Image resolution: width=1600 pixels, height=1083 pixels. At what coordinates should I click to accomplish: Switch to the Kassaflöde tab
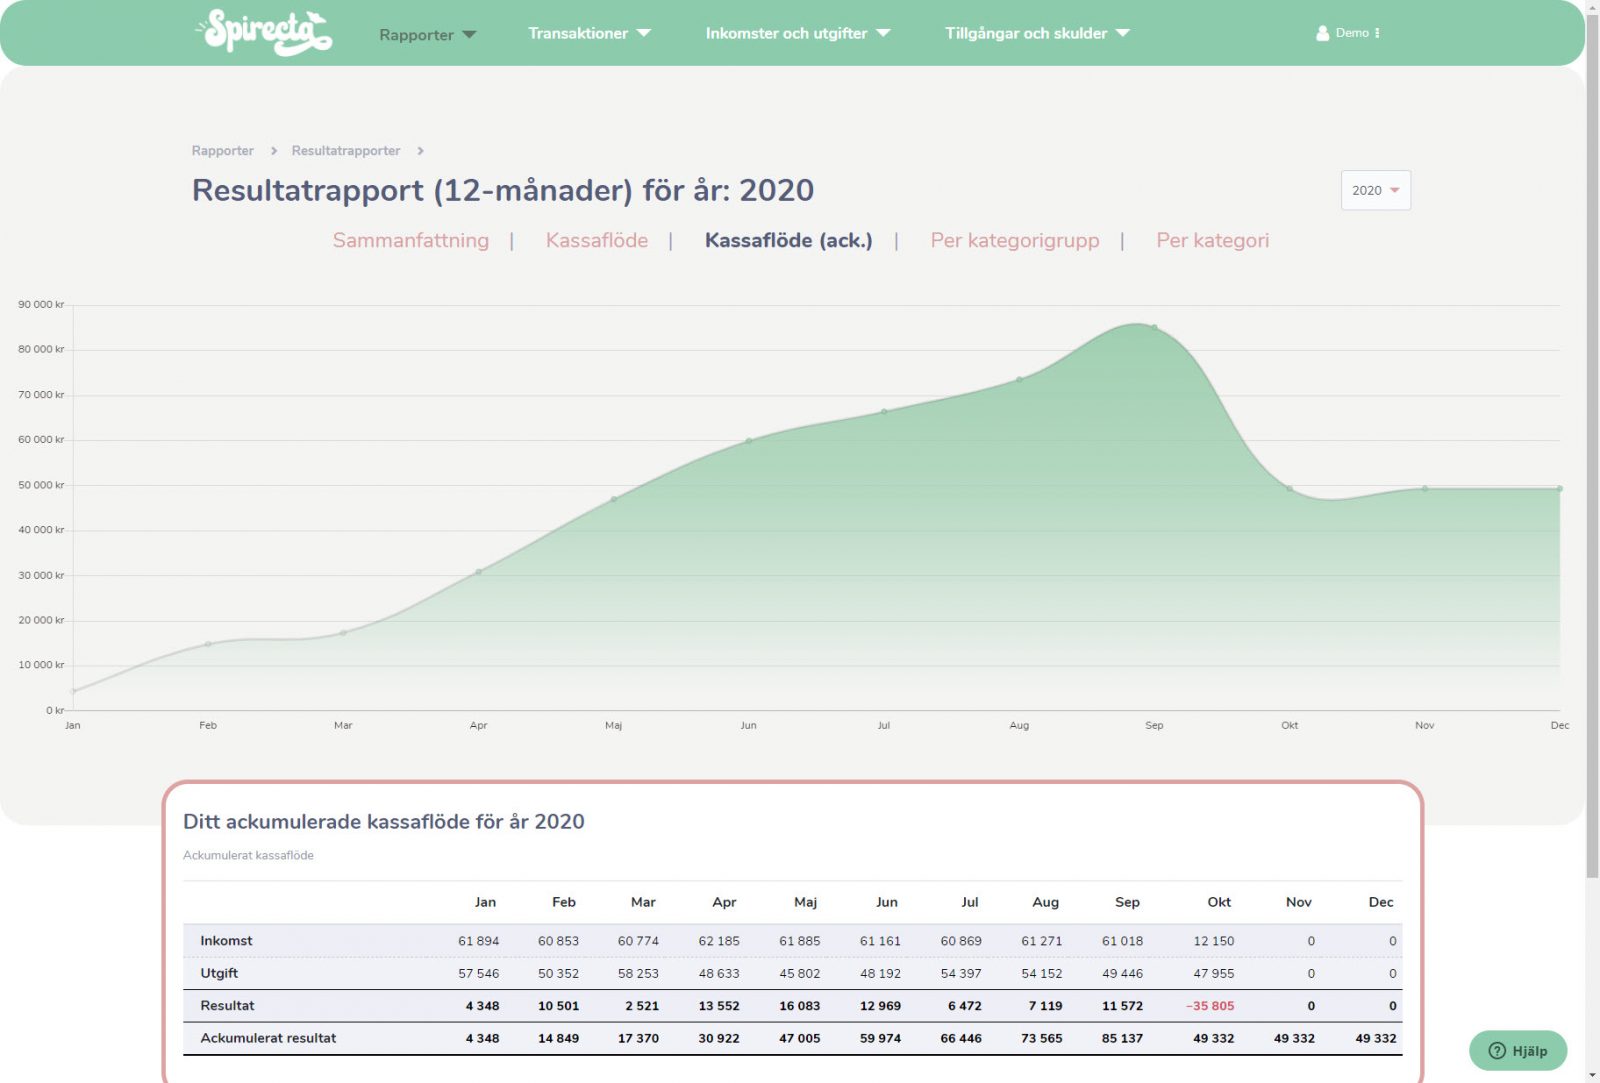tap(596, 240)
